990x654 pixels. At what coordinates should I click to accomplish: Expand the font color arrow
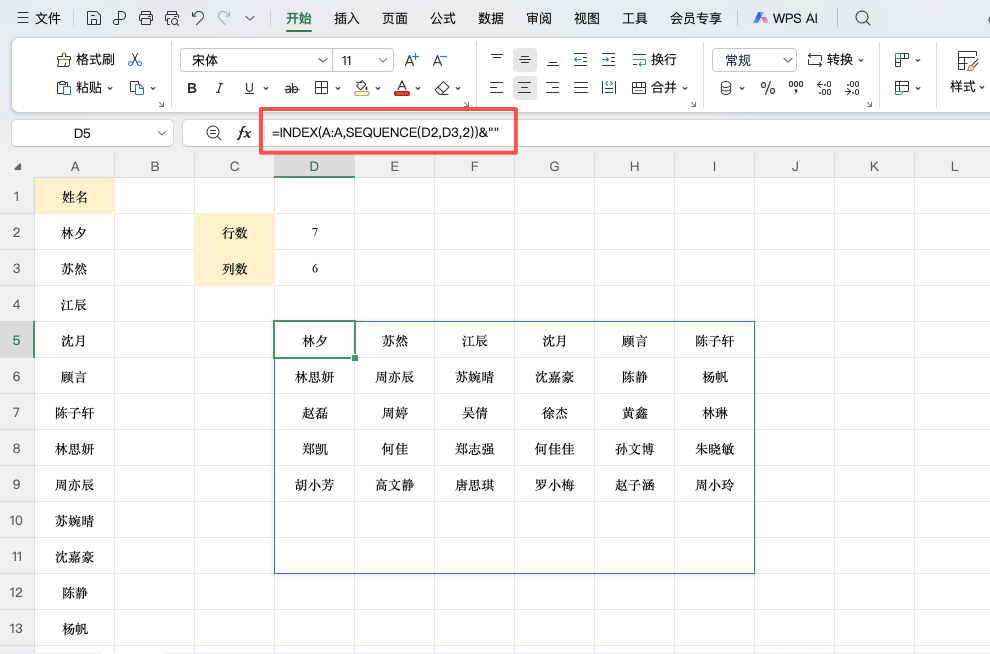click(418, 88)
